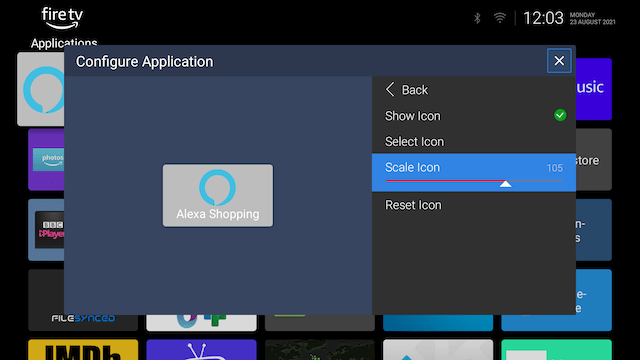Open the Alexa app tile behind dialog
The image size is (640, 360).
click(41, 89)
